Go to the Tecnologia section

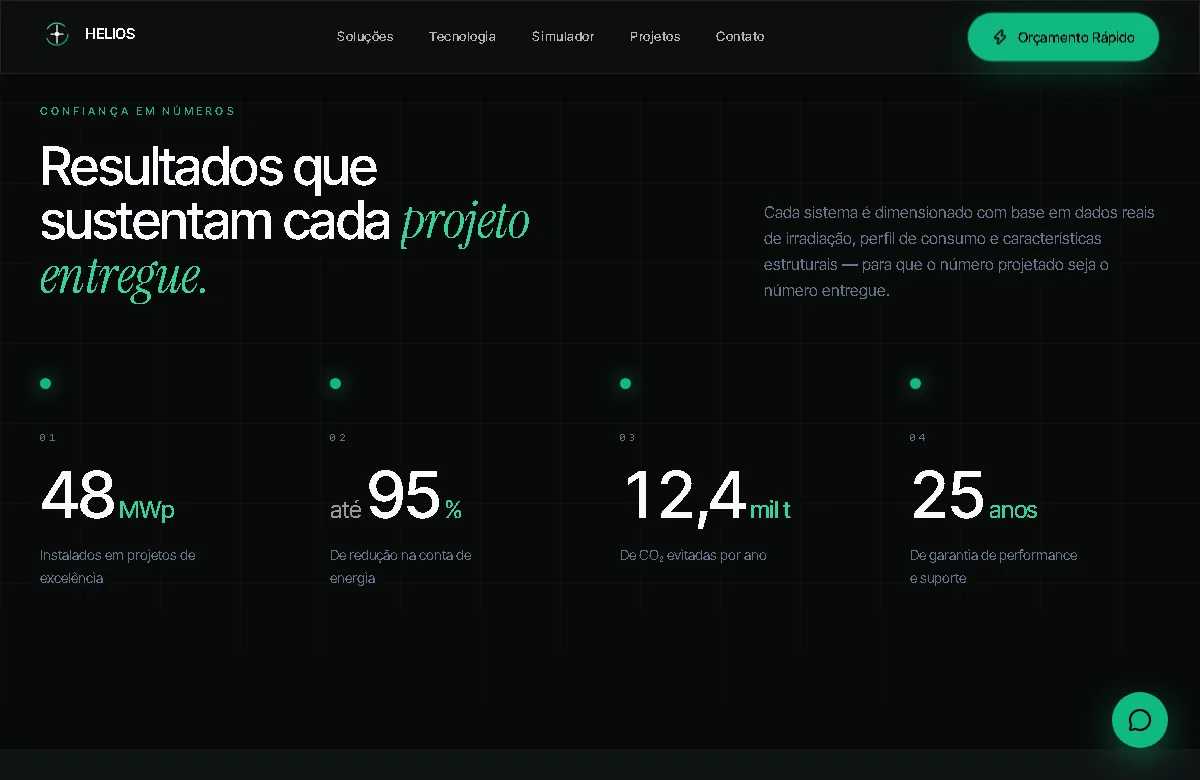pyautogui.click(x=462, y=36)
